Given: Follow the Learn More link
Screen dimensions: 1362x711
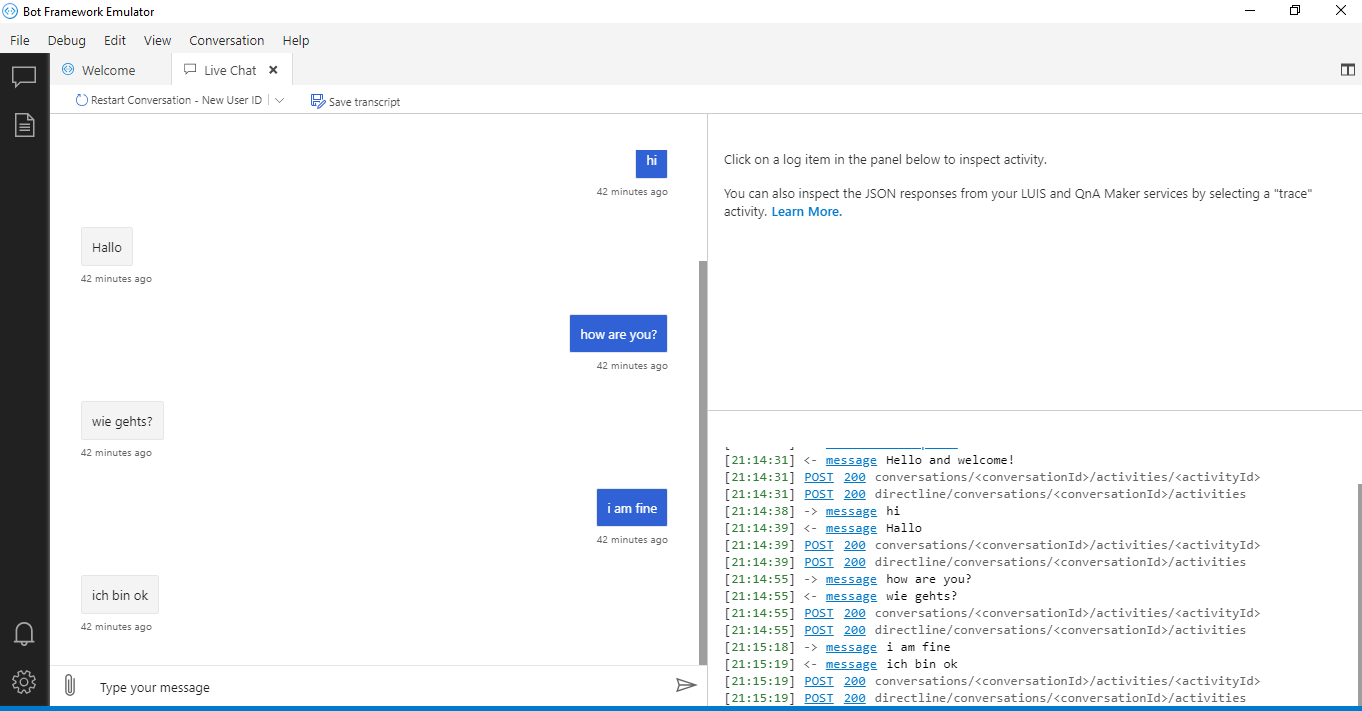Looking at the screenshot, I should tap(807, 212).
